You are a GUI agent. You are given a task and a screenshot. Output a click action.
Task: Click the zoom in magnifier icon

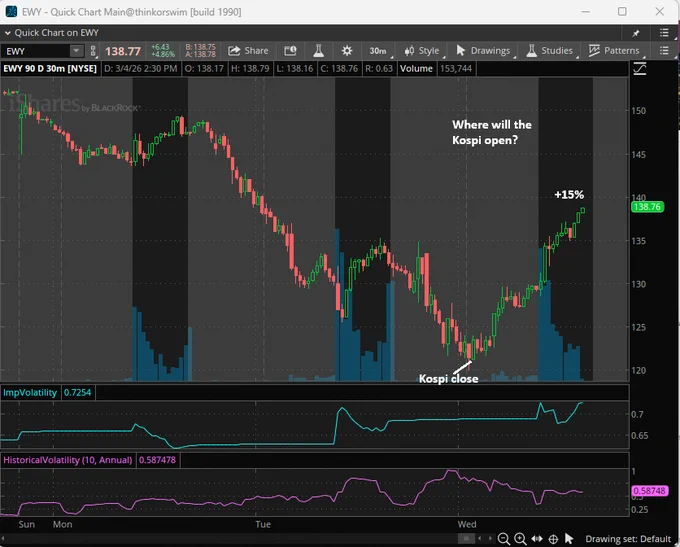coord(520,539)
